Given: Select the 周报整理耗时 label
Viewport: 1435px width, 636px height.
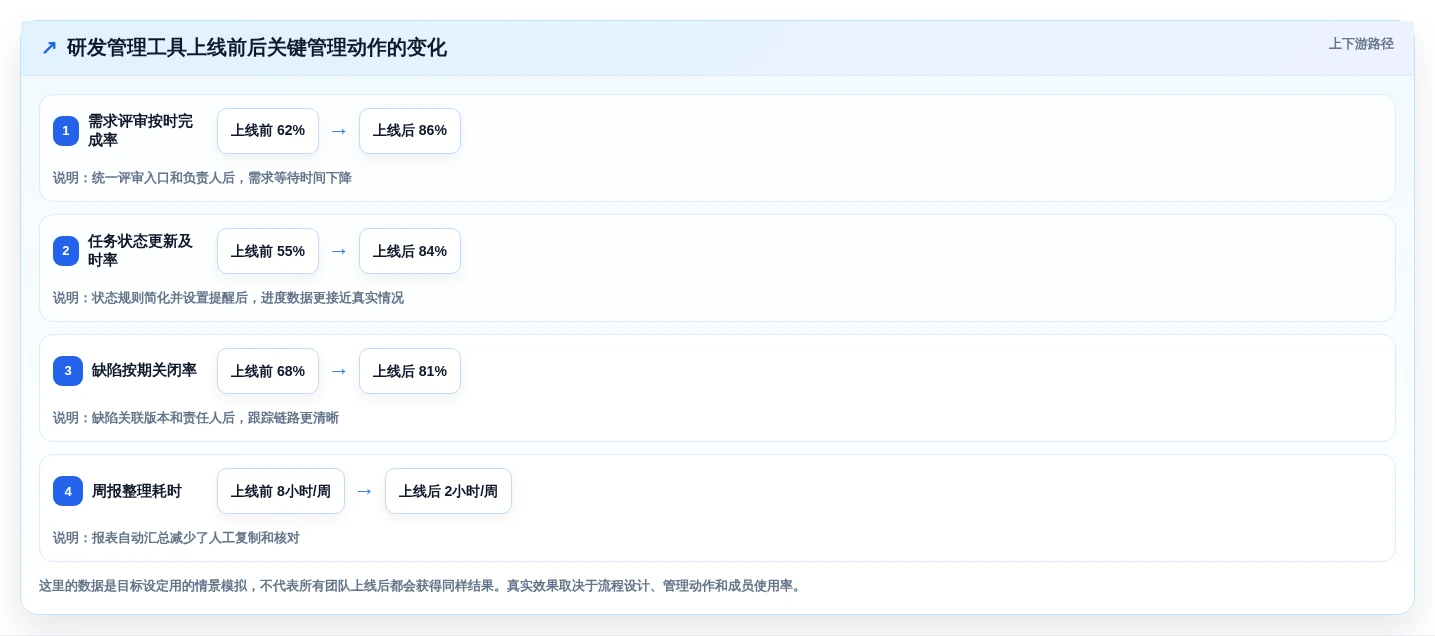Looking at the screenshot, I should click(137, 491).
